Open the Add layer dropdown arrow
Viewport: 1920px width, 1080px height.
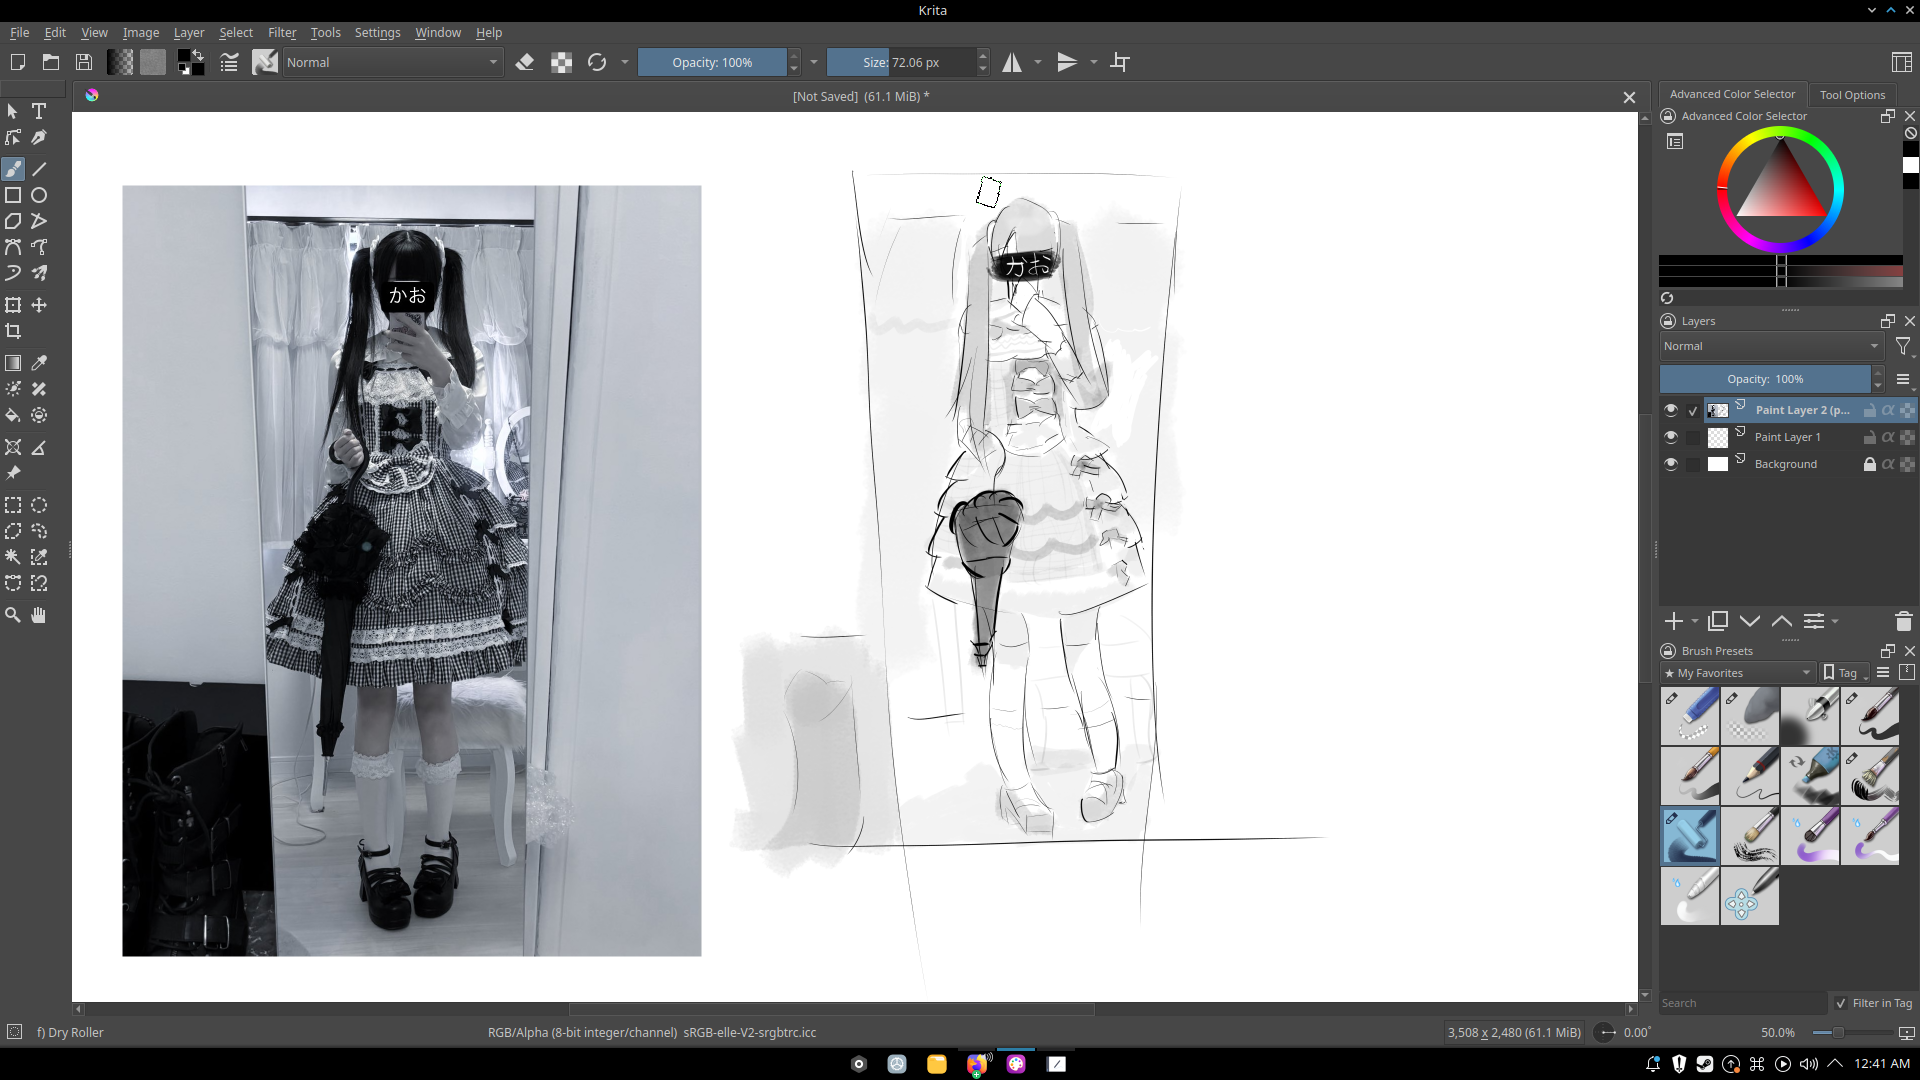click(x=1695, y=621)
